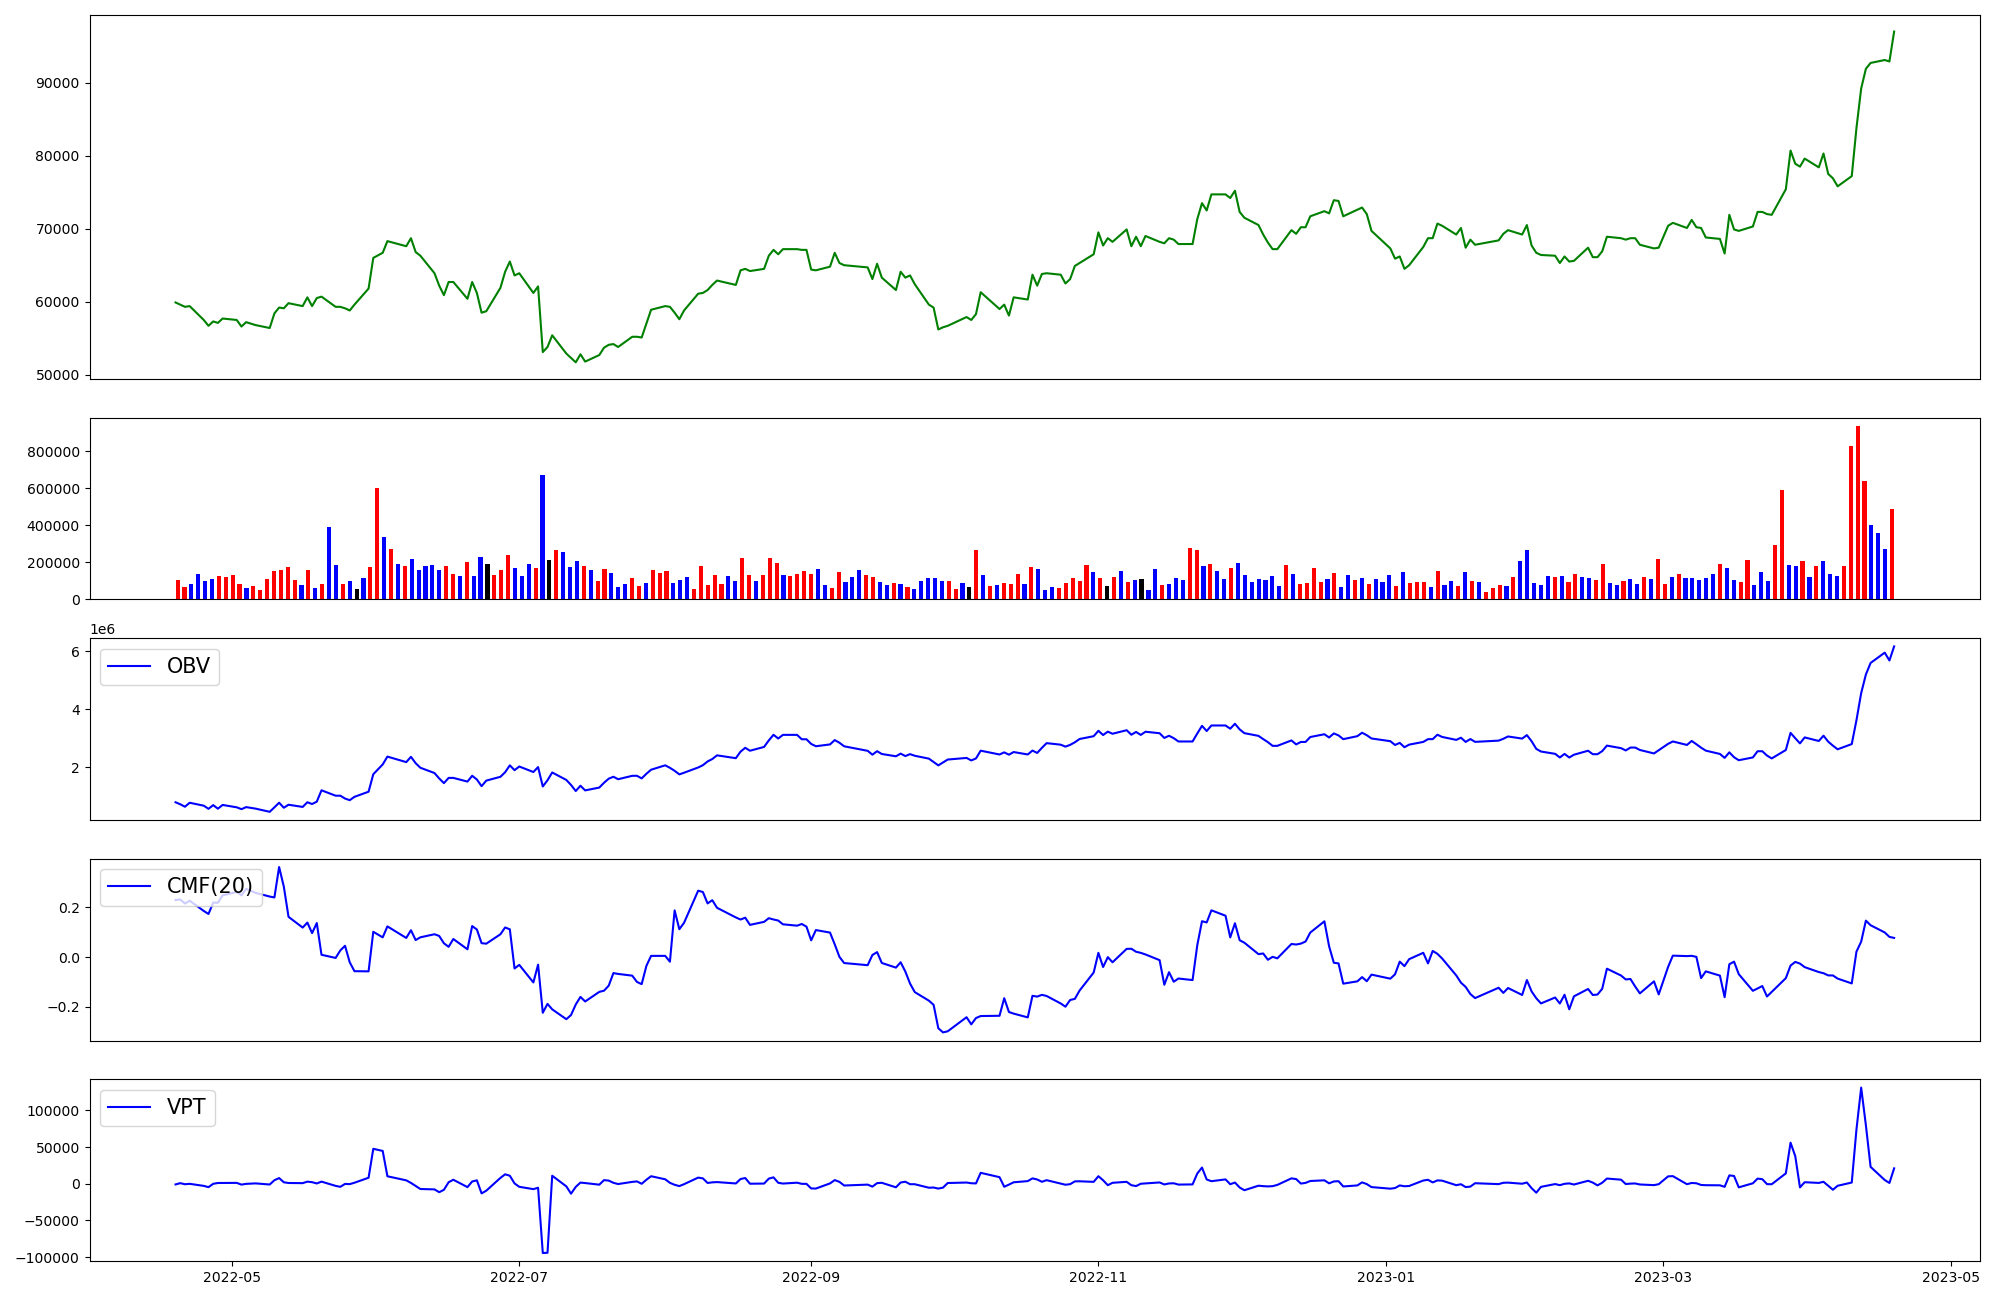Click the −100000 label on VPT axis

pos(47,1258)
